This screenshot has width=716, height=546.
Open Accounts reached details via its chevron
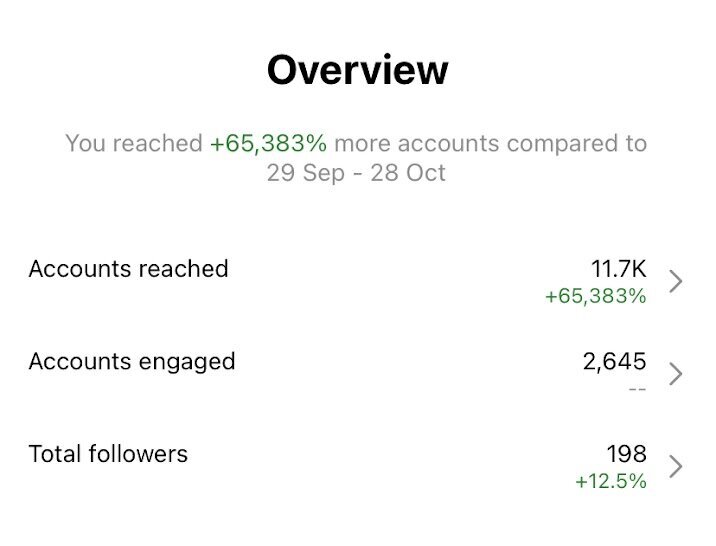[676, 281]
